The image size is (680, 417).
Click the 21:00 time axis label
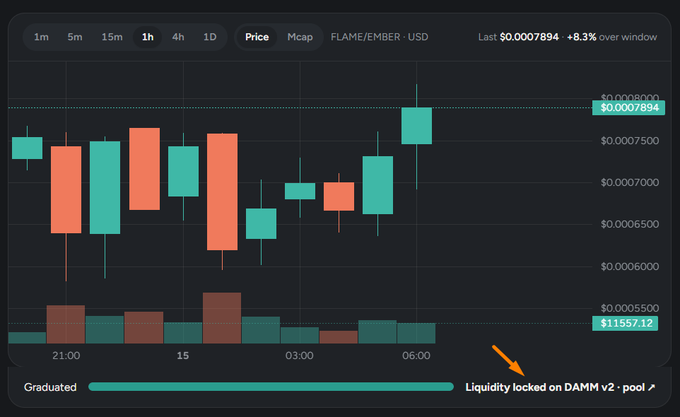[66, 355]
